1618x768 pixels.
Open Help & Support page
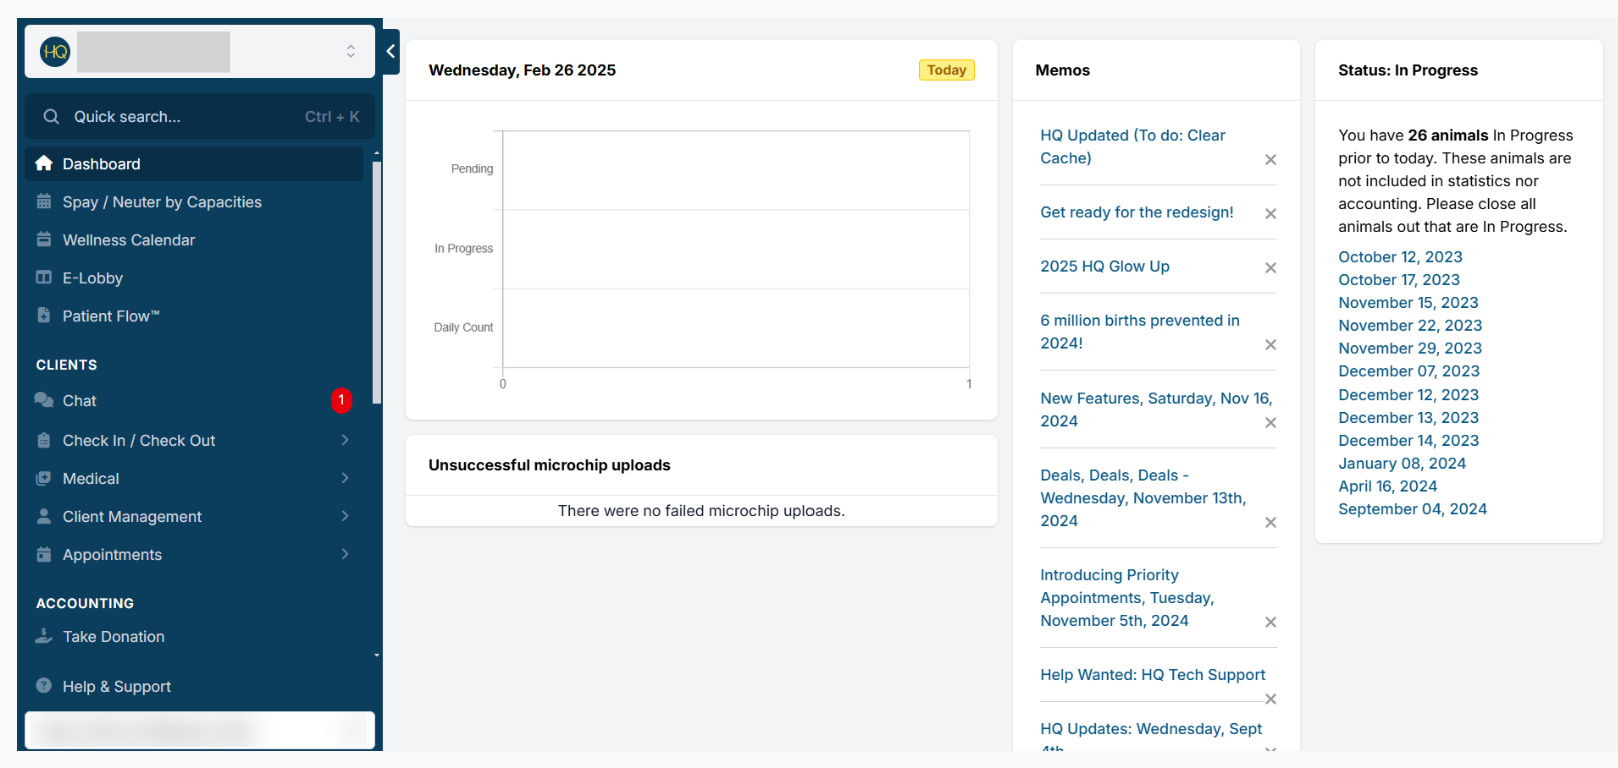(116, 687)
